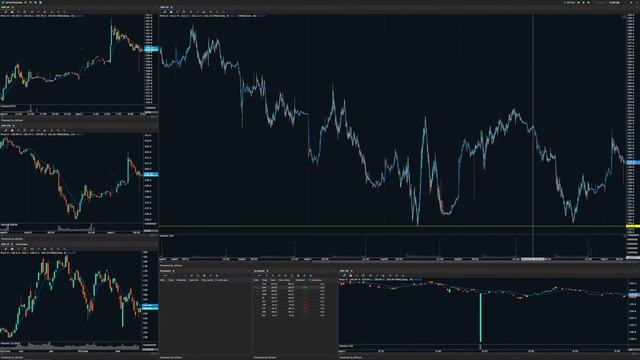This screenshot has width=640, height=360.
Task: Click the first toolbar icon in the empty watchlist panel
Action: (x=165, y=276)
